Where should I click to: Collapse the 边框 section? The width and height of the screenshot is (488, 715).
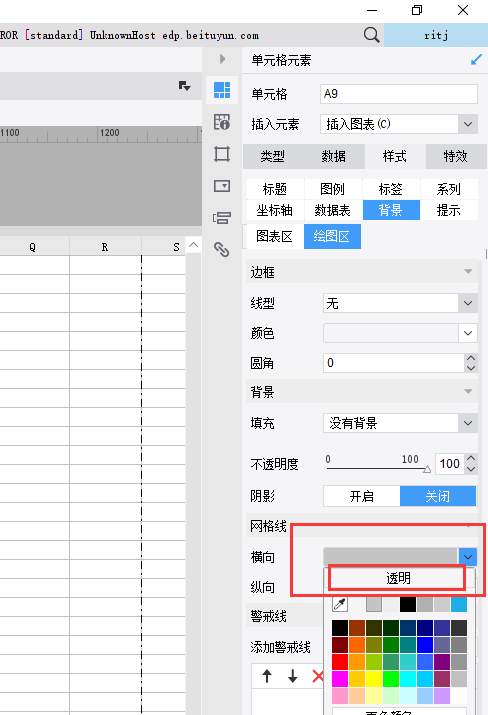(468, 272)
